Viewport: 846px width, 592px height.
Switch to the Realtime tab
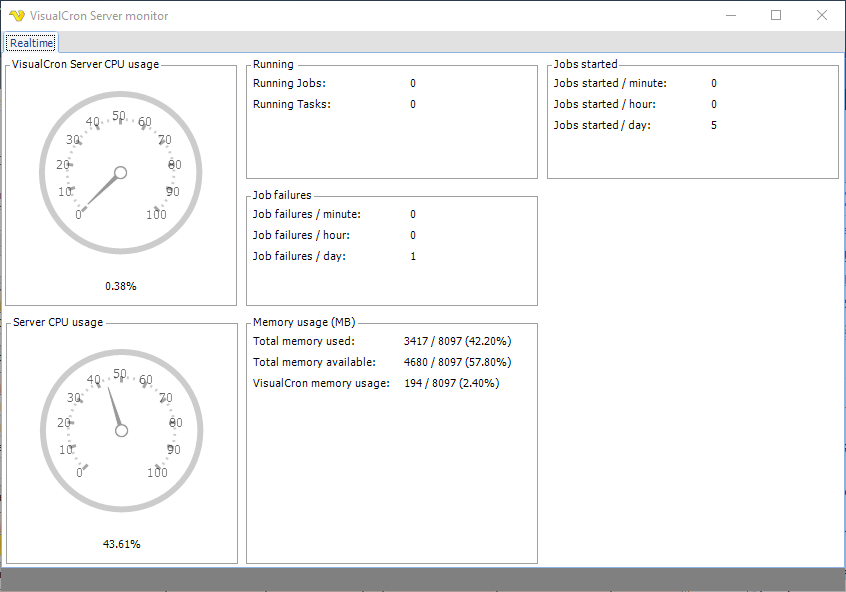click(x=31, y=42)
